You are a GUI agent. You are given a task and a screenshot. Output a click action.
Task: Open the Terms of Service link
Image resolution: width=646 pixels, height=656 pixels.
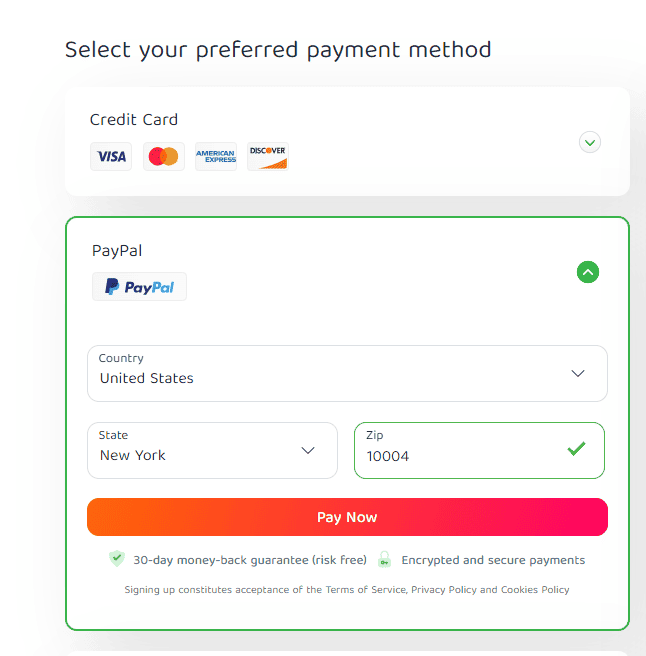tap(366, 590)
